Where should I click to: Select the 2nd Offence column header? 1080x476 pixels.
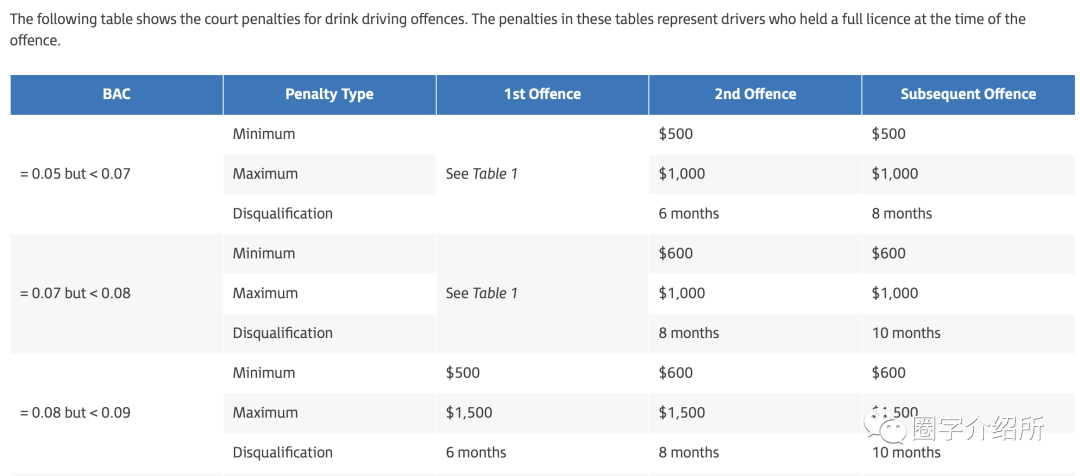pos(755,94)
